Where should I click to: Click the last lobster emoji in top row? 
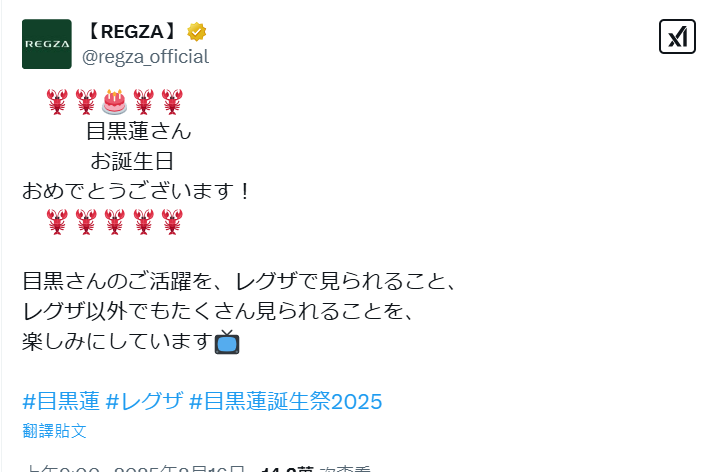point(172,101)
